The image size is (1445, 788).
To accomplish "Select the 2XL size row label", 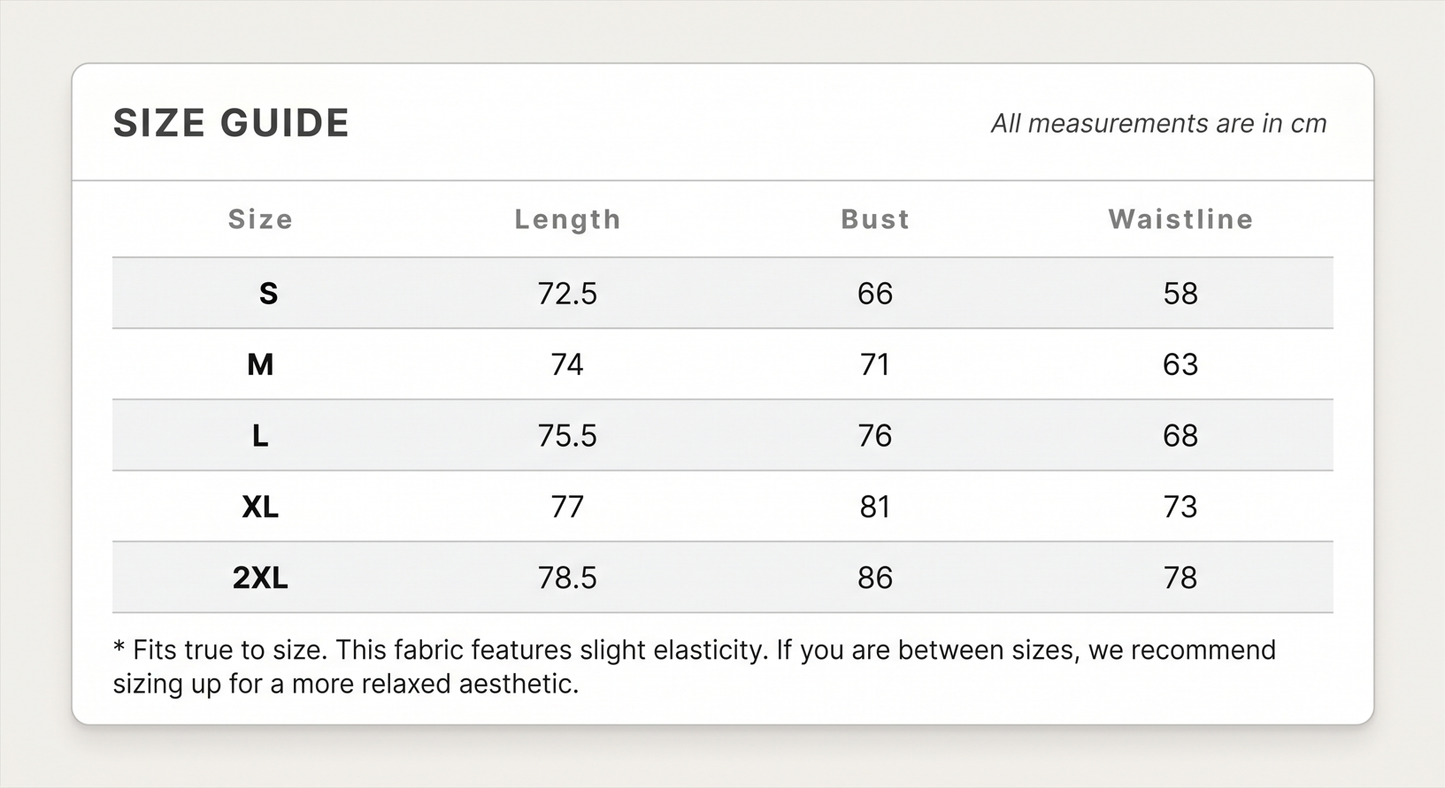I will (x=260, y=578).
